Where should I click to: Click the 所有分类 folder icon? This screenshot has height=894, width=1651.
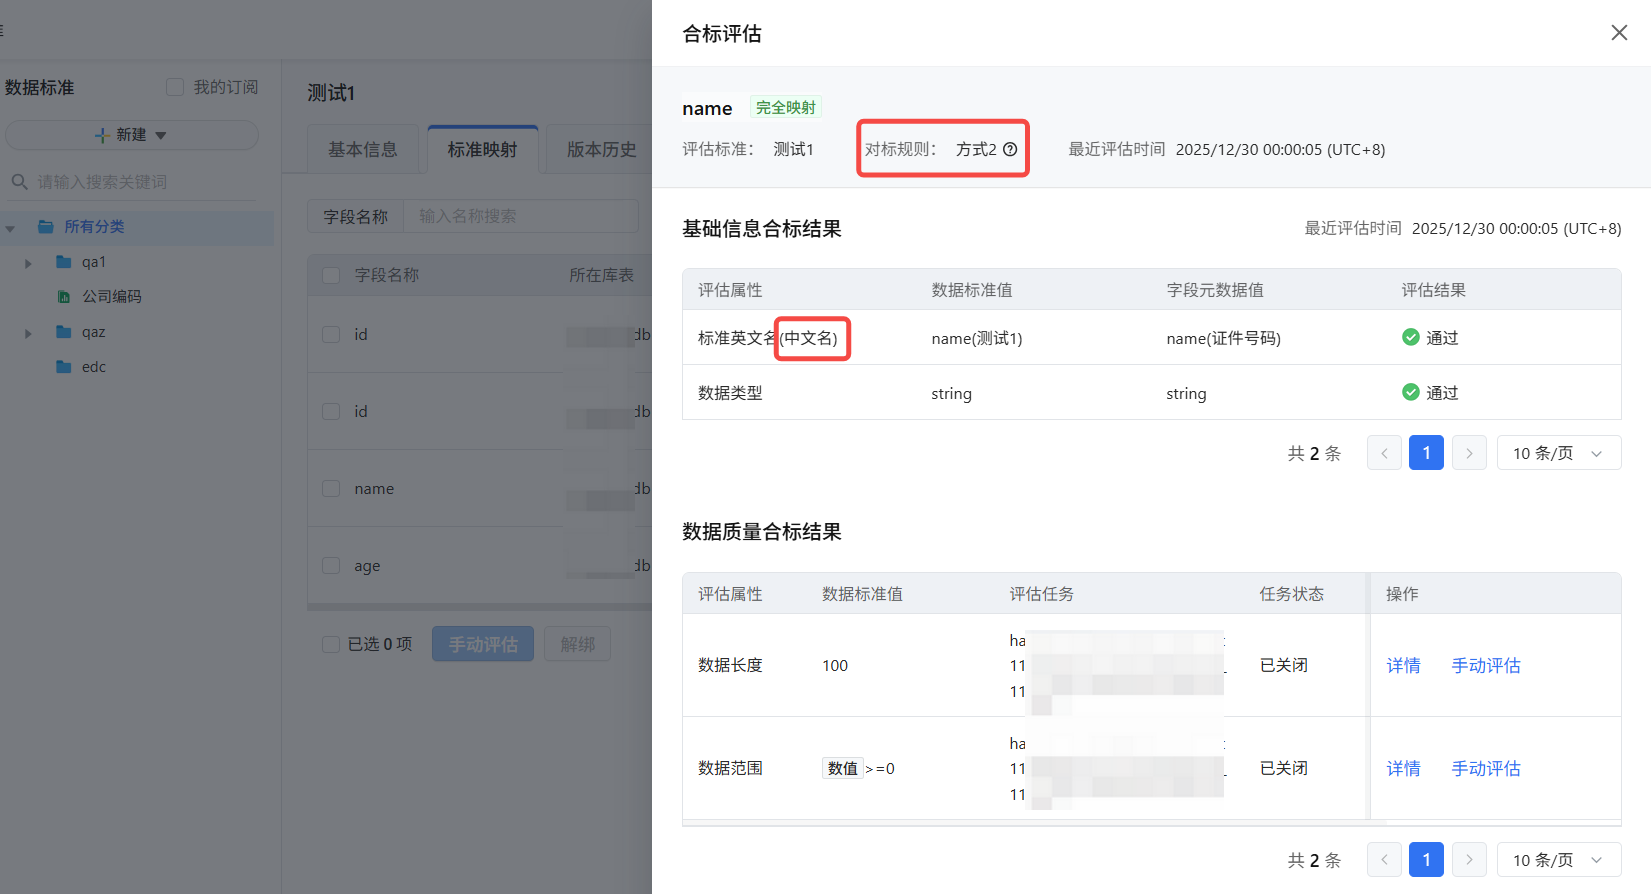pos(46,227)
